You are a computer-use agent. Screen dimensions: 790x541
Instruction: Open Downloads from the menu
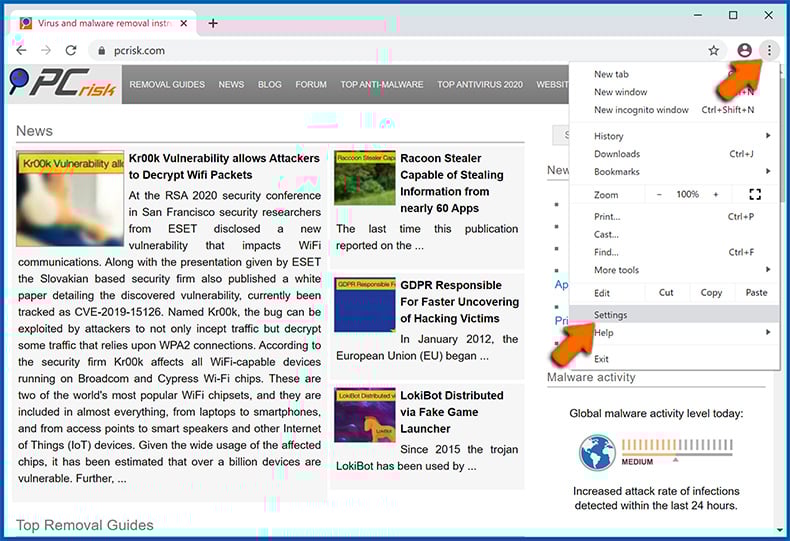pos(674,154)
